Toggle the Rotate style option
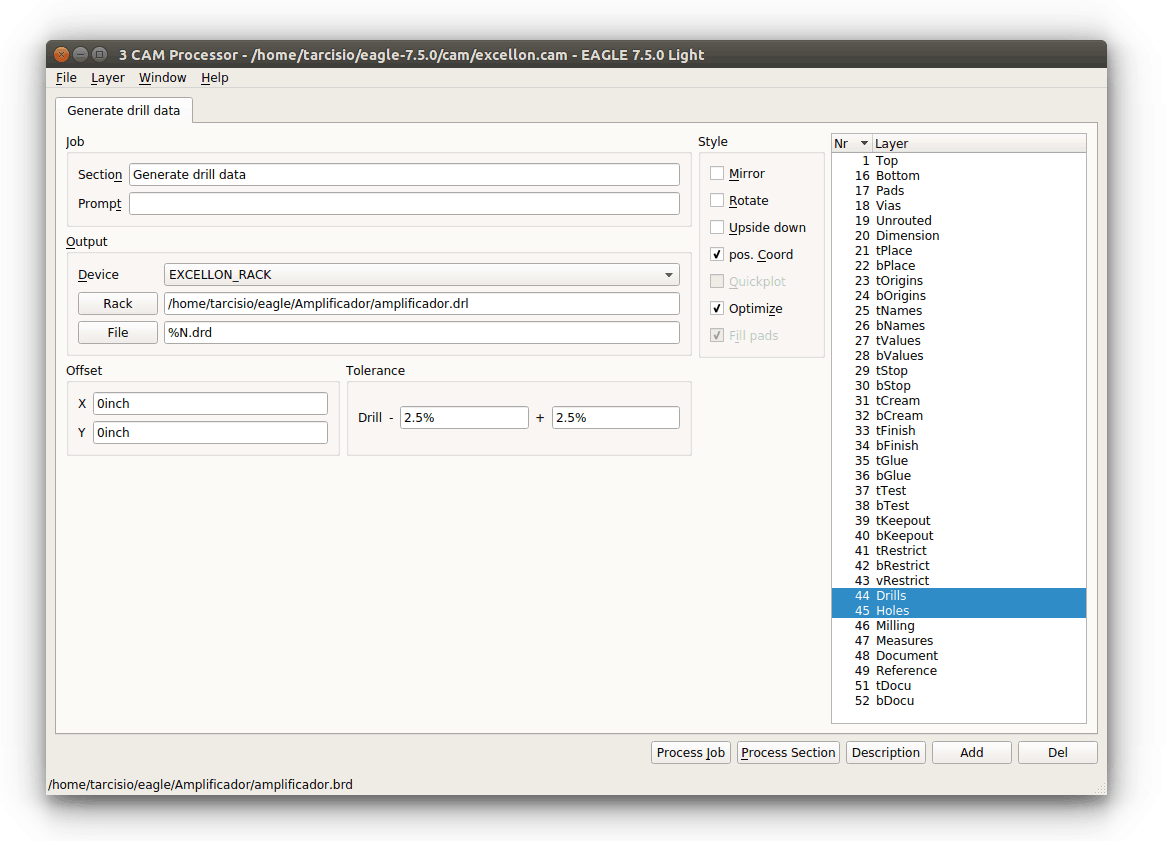Viewport: 1166px width, 841px height. point(717,201)
